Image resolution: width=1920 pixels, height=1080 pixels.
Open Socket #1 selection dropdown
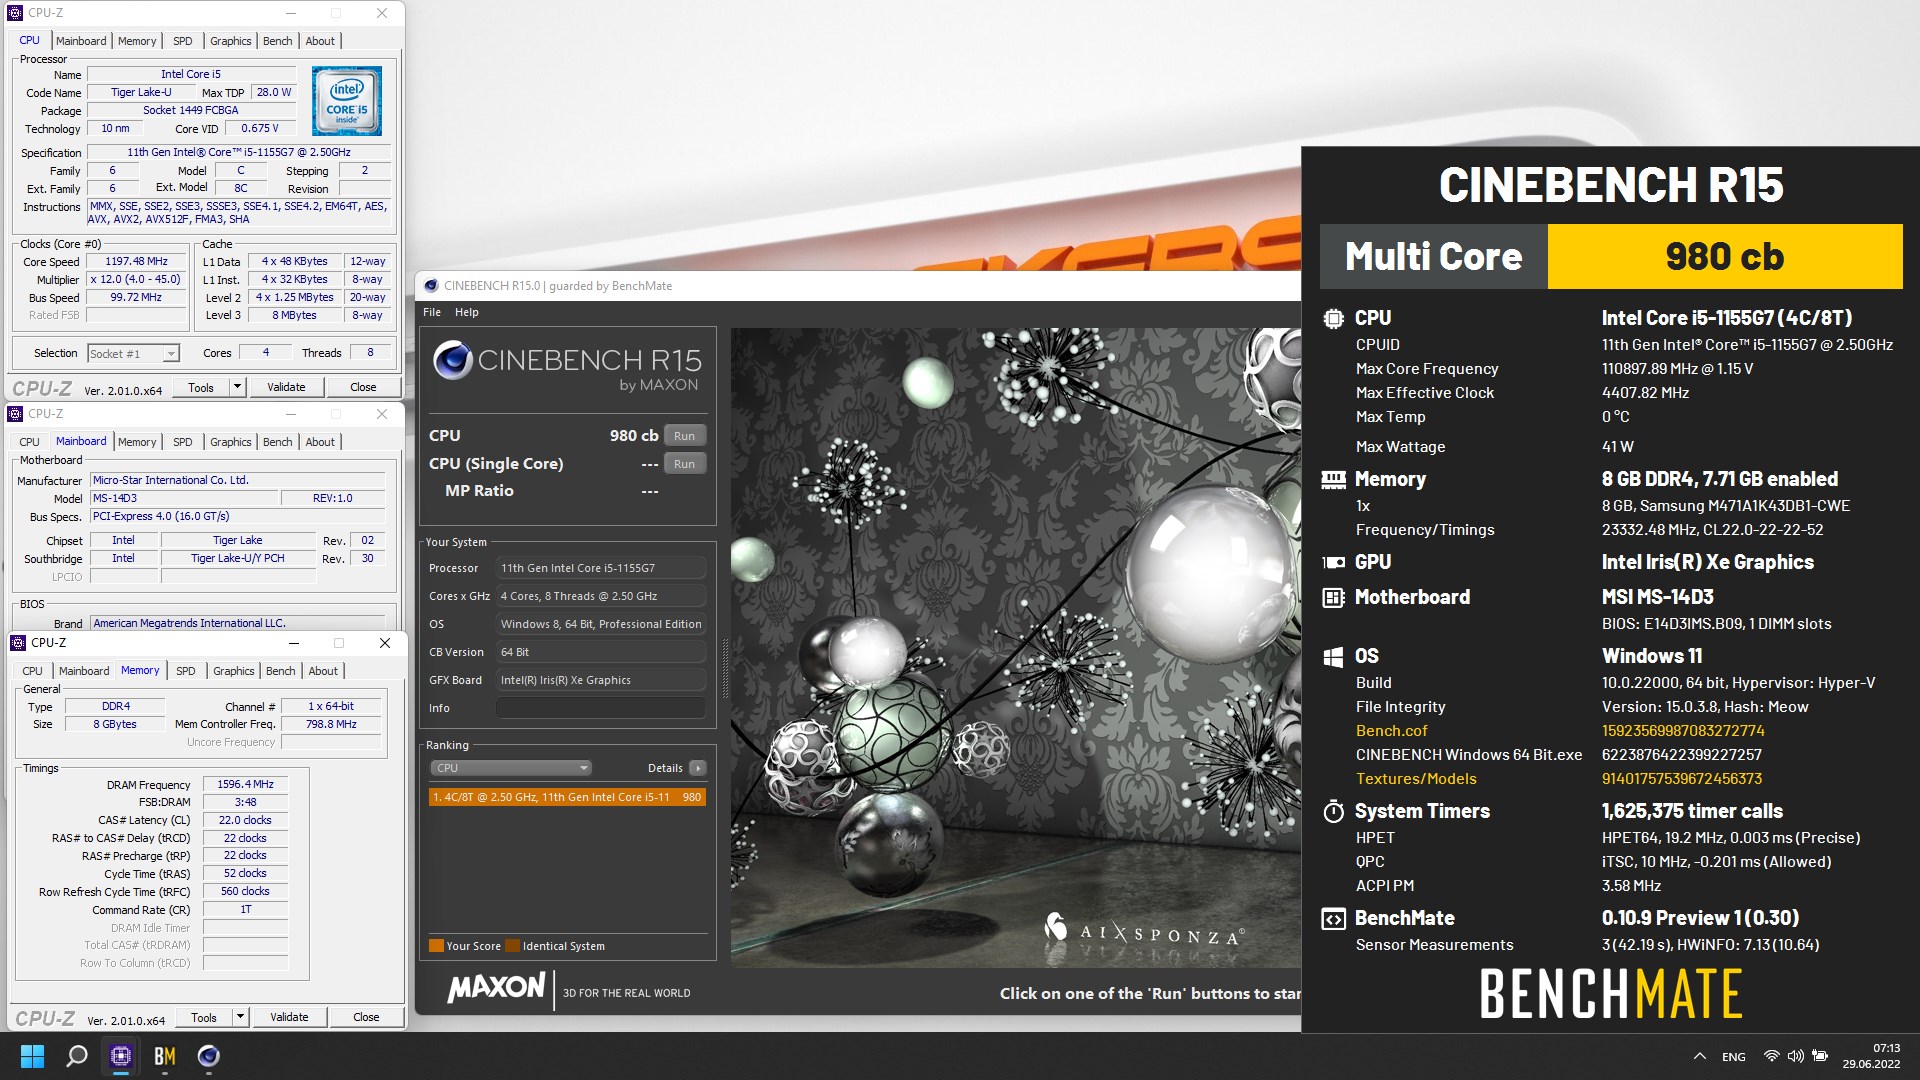tap(133, 353)
